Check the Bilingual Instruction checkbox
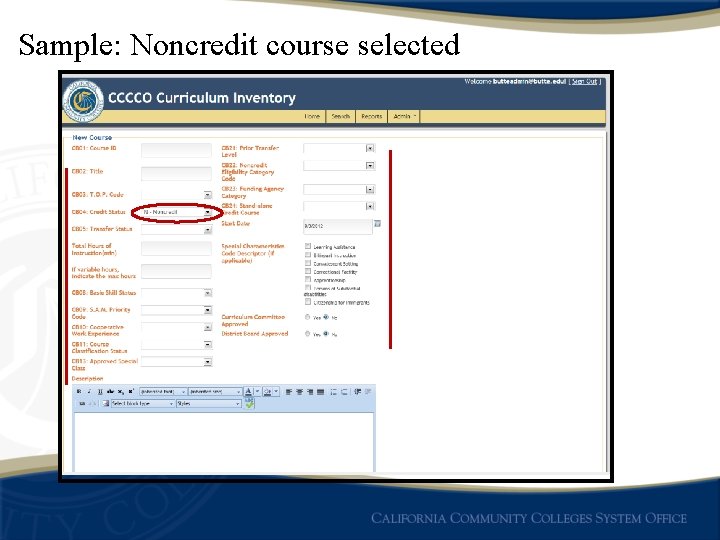 pos(308,254)
